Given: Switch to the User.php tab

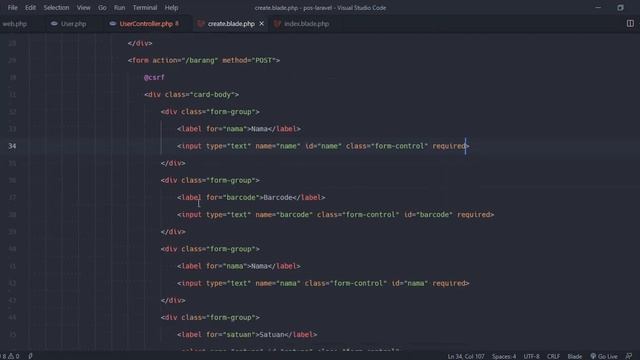Looking at the screenshot, I should (x=73, y=24).
